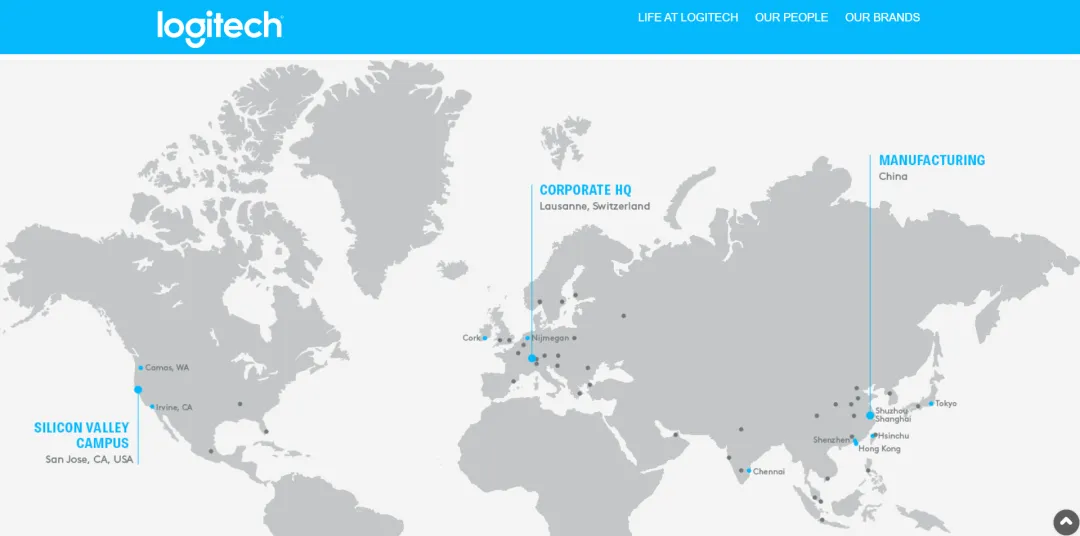
Task: Select the Tokyo location dot
Action: [931, 404]
